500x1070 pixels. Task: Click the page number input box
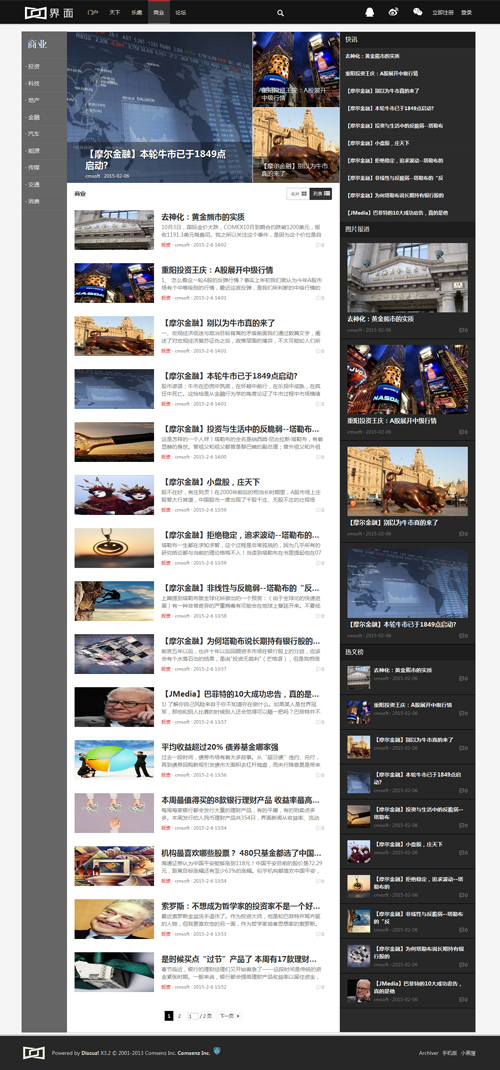point(193,1016)
